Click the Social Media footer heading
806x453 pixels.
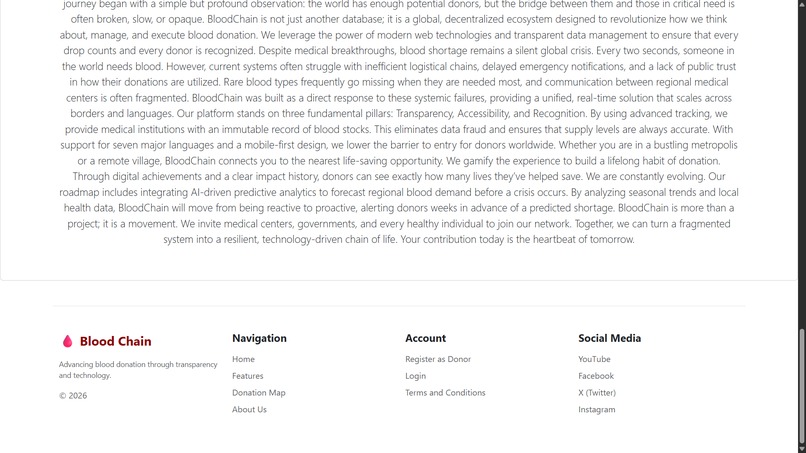[609, 338]
